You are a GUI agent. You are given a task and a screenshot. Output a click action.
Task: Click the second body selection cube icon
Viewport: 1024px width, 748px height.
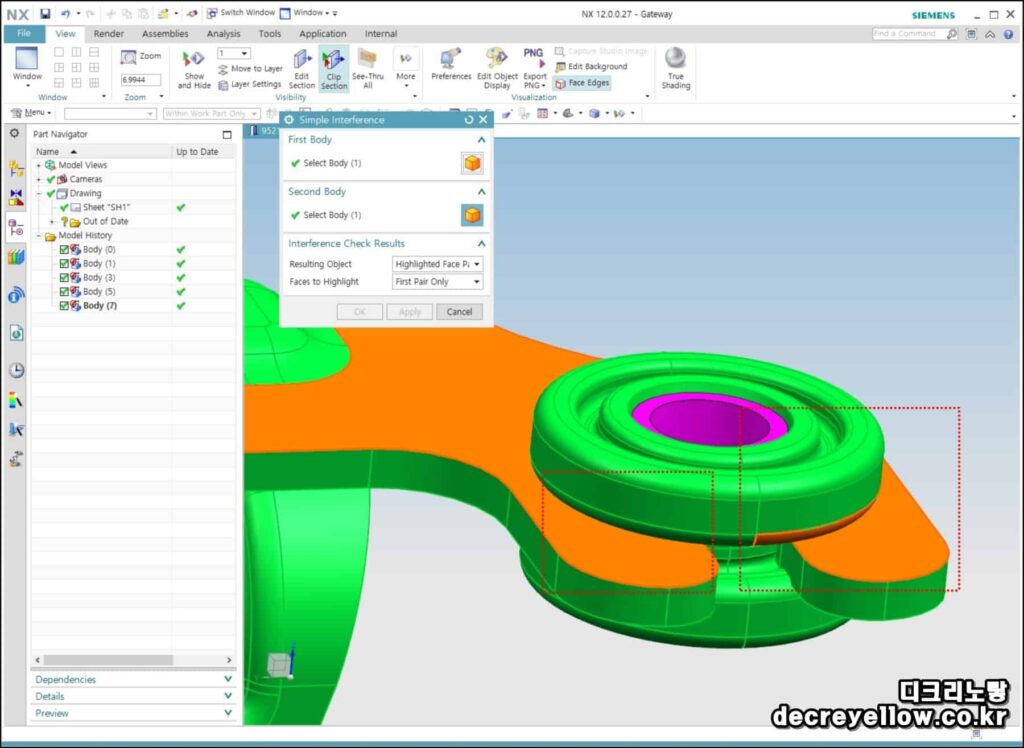472,215
